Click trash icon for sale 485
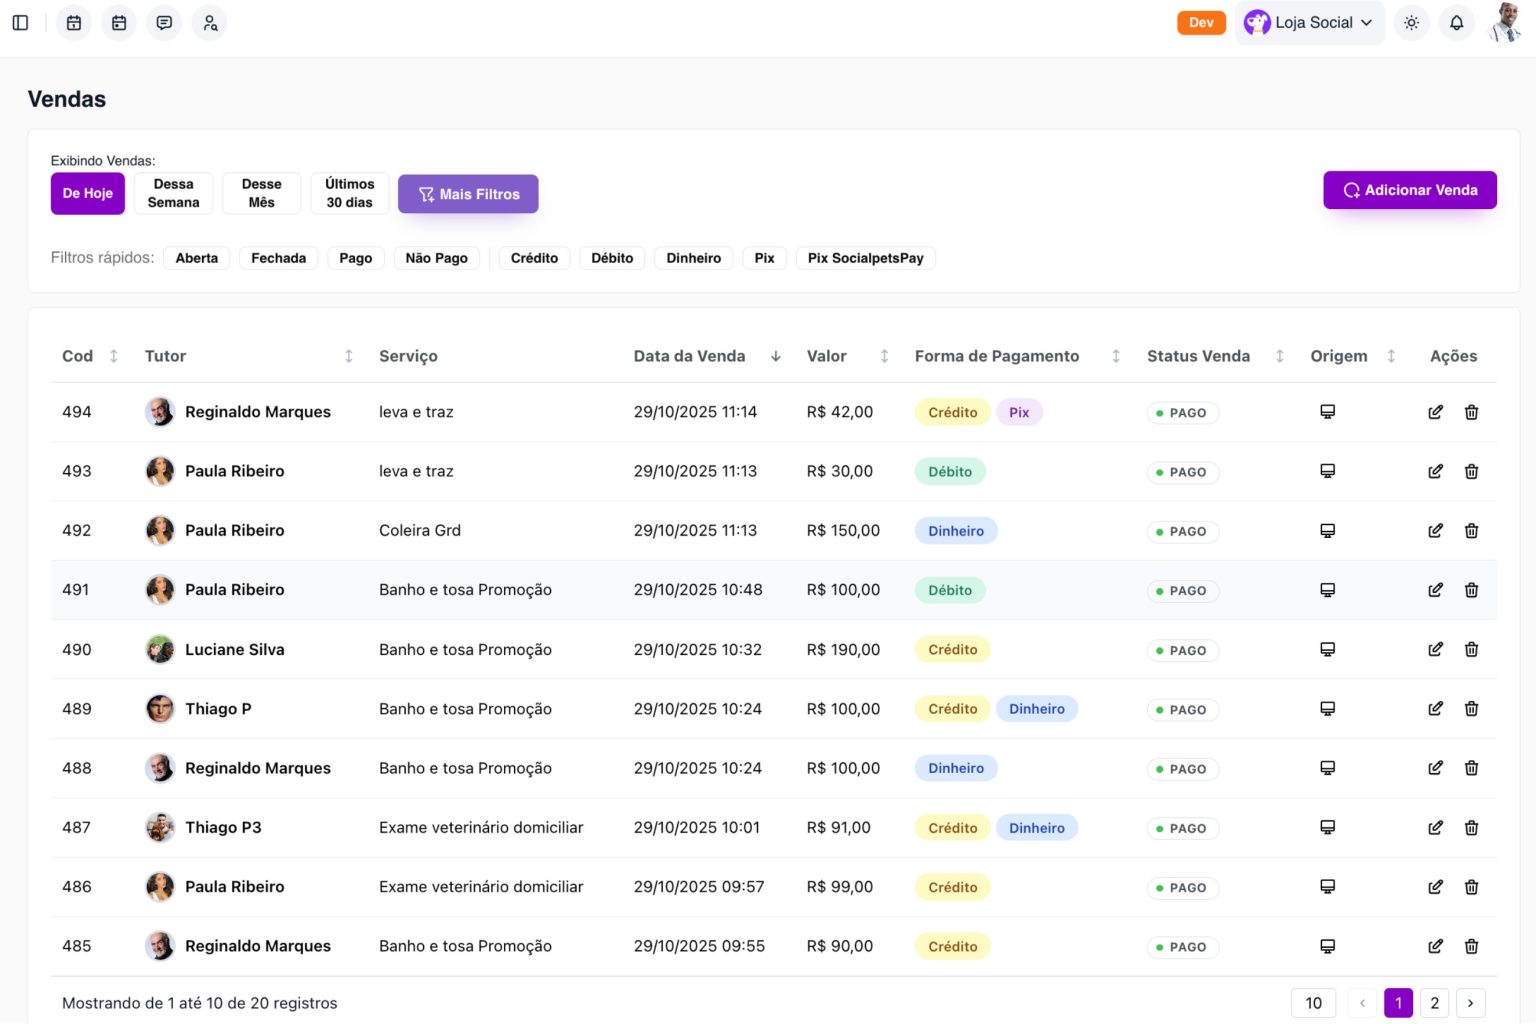This screenshot has height=1024, width=1536. pyautogui.click(x=1471, y=946)
